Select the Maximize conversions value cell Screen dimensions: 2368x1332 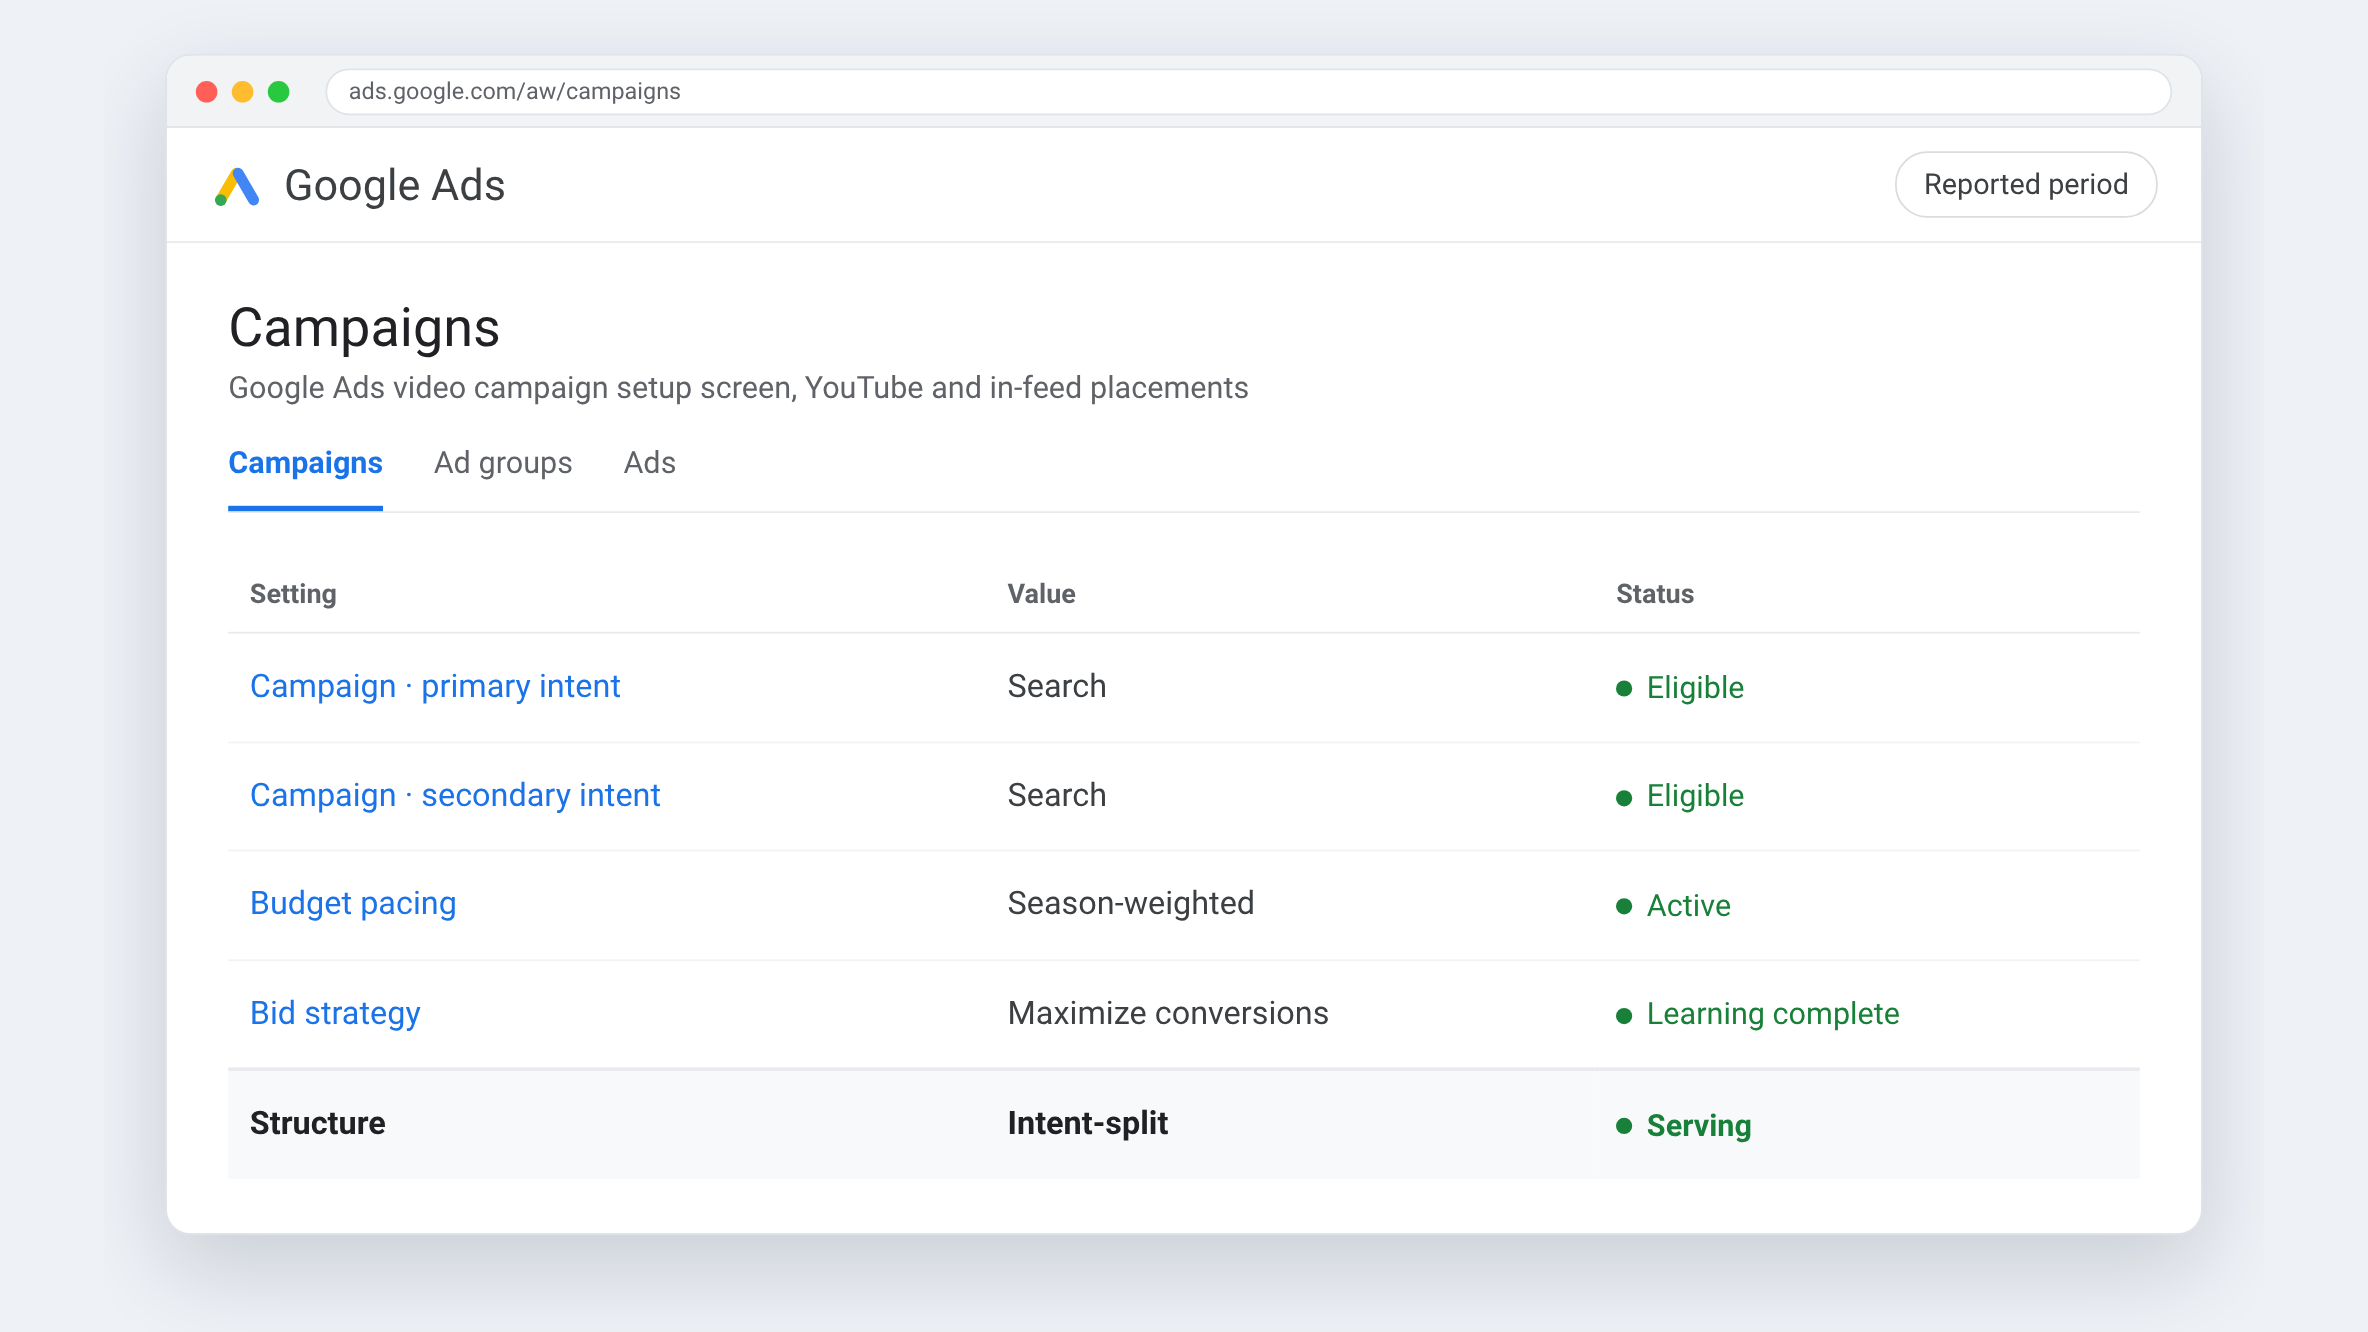tap(1168, 1014)
